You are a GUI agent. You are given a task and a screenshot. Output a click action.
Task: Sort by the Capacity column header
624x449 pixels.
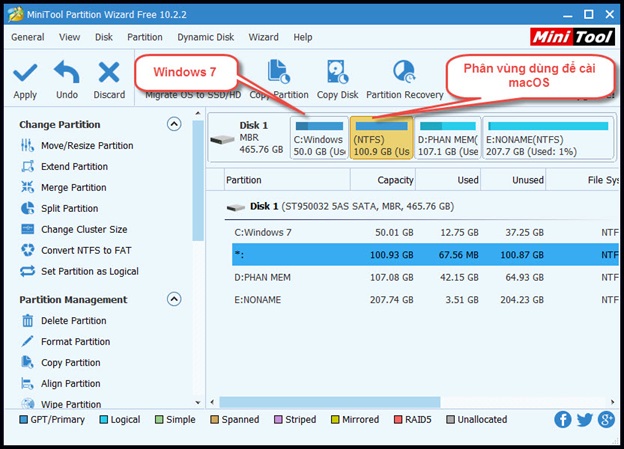(383, 180)
